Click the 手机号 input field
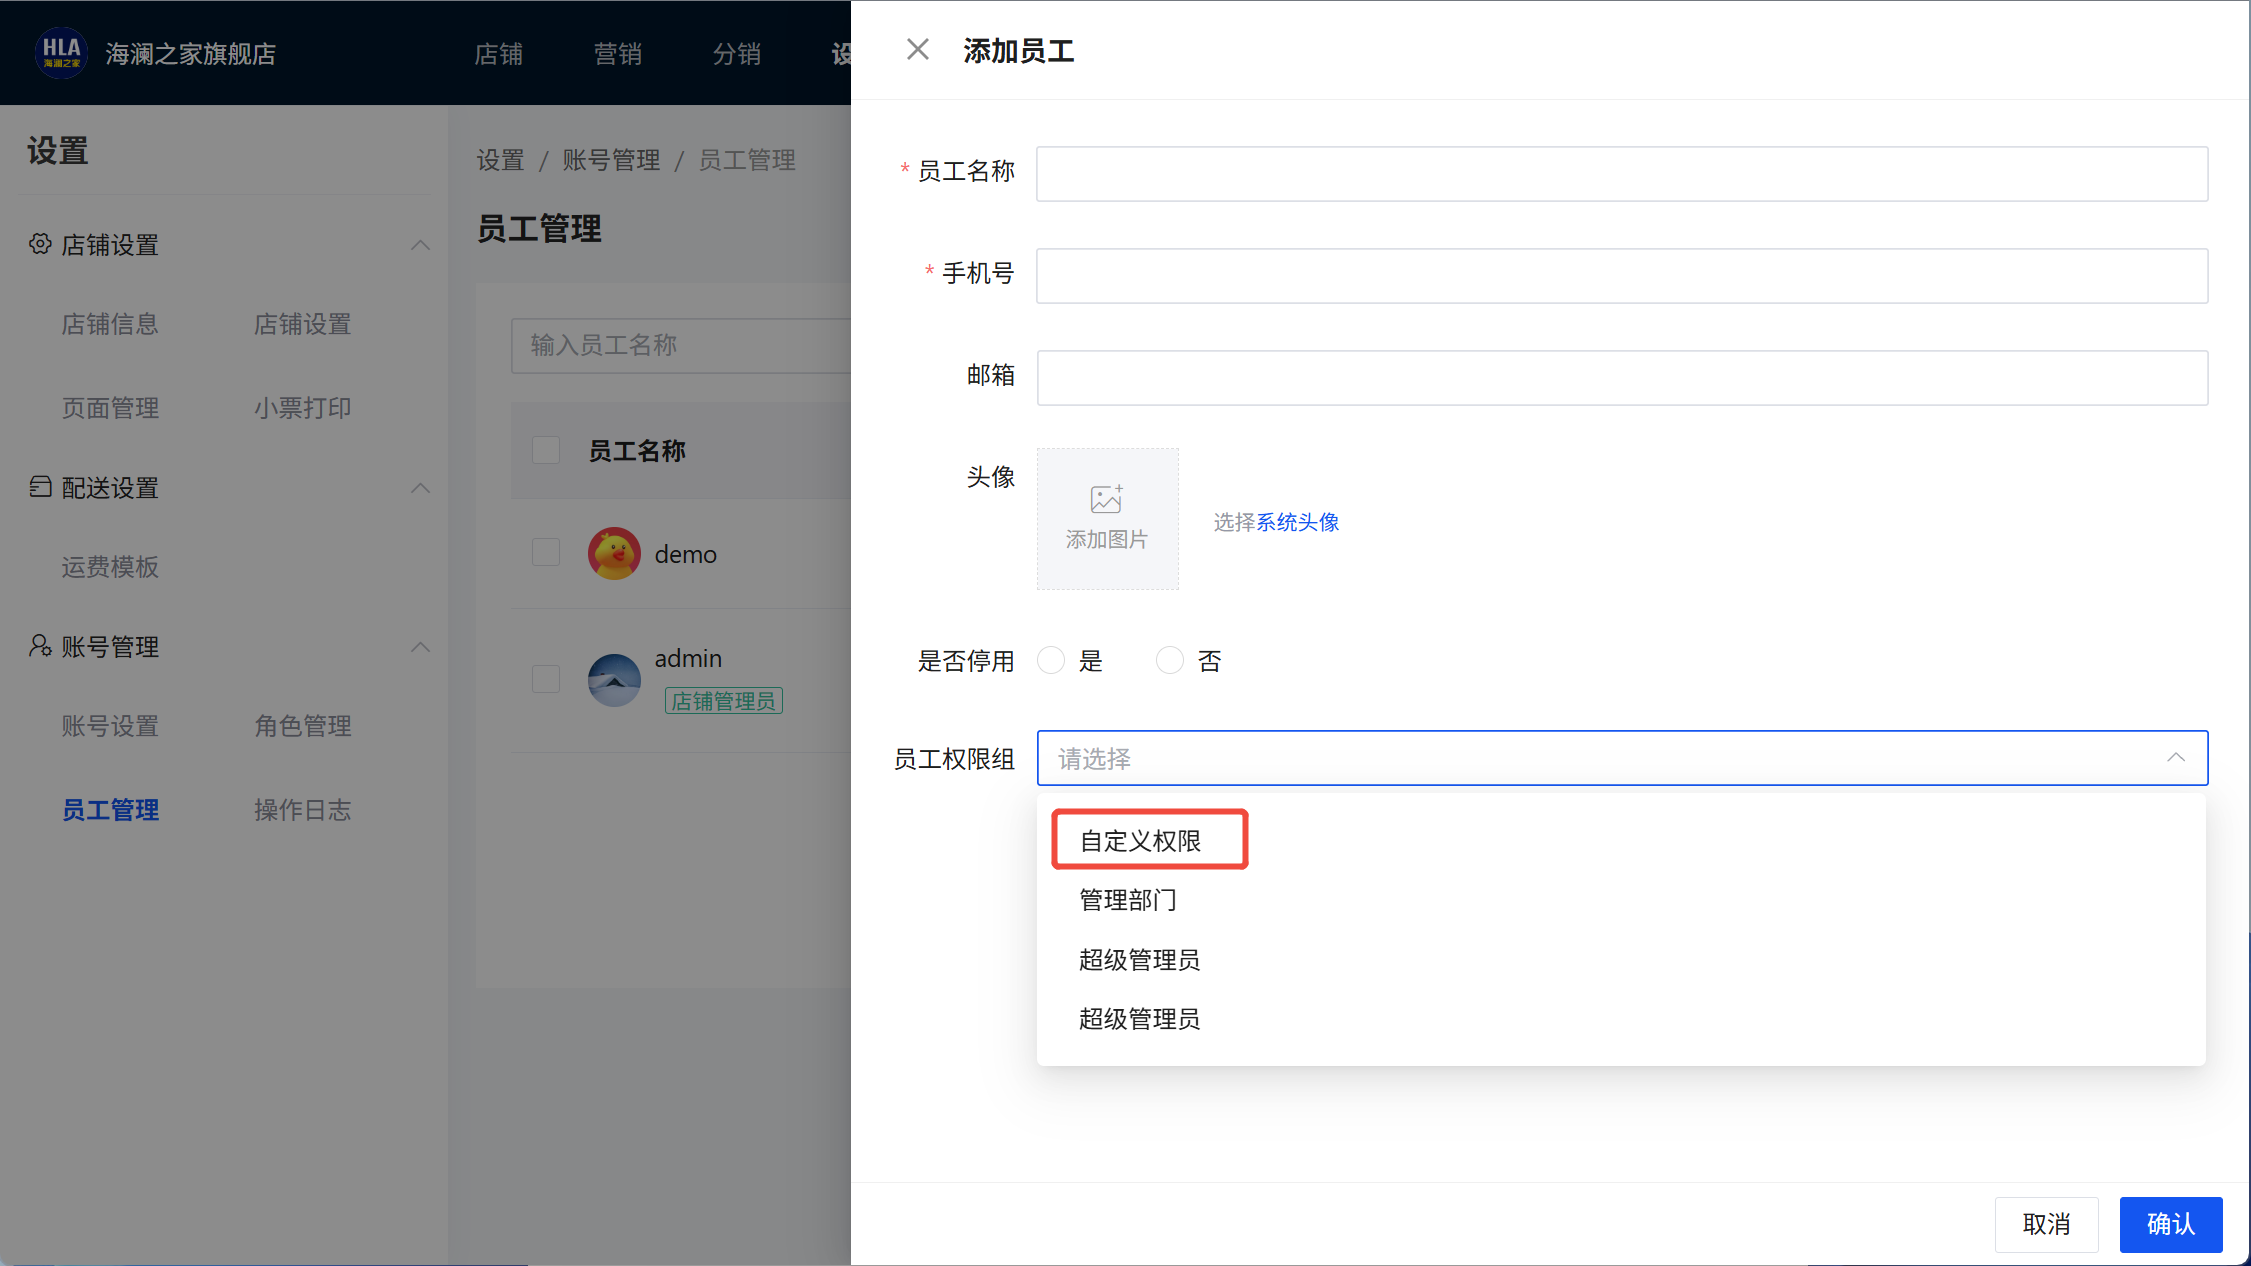The height and width of the screenshot is (1266, 2251). point(1621,276)
